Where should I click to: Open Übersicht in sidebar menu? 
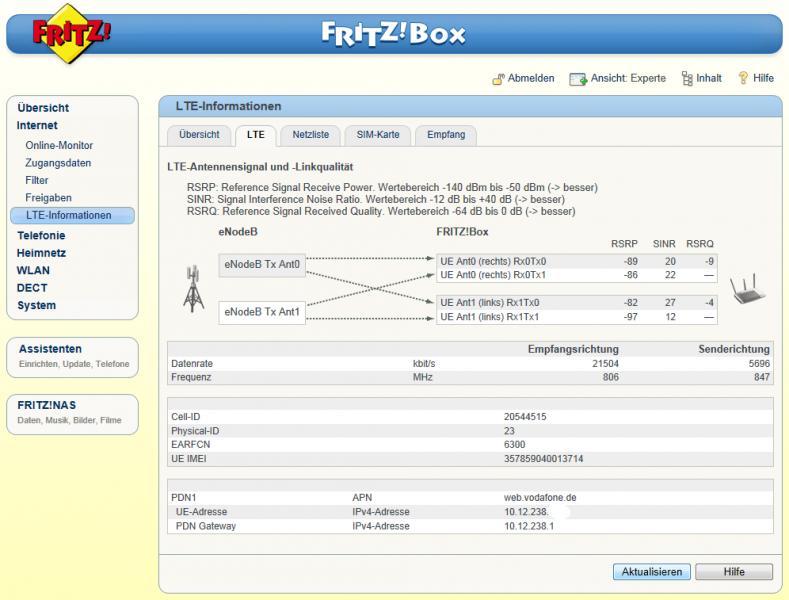pyautogui.click(x=43, y=108)
